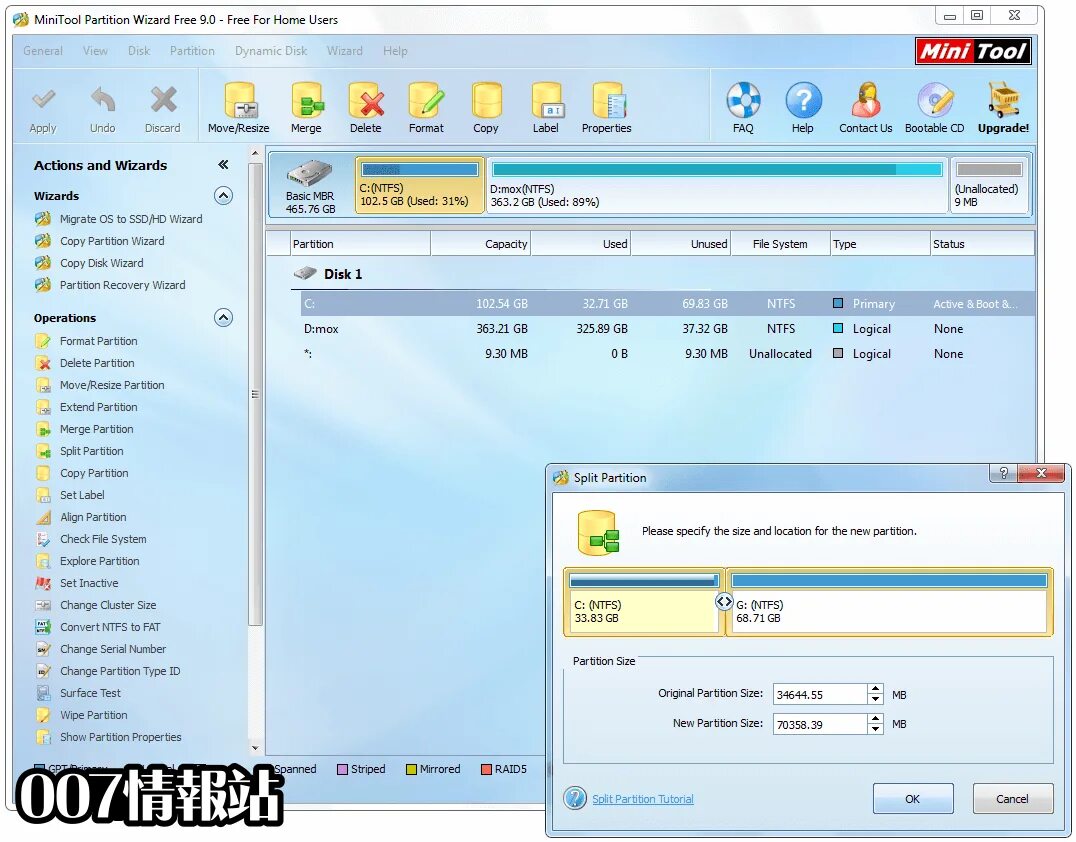
Task: Open the Wizard menu
Action: (x=344, y=51)
